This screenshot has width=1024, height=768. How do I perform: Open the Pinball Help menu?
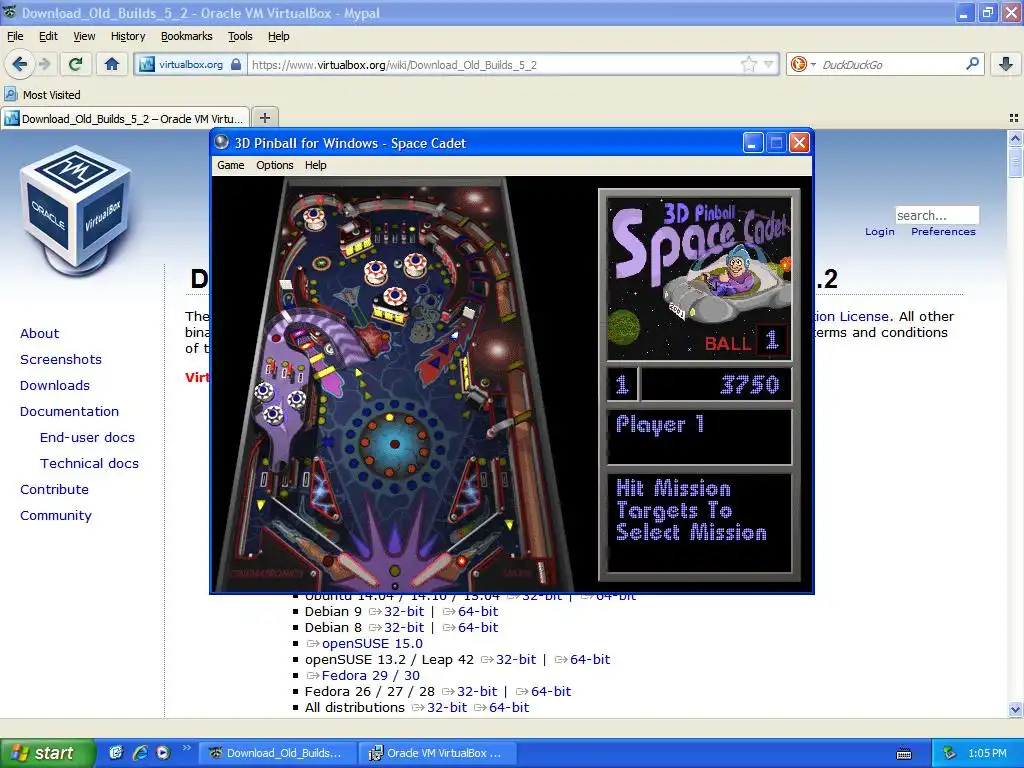click(x=315, y=165)
